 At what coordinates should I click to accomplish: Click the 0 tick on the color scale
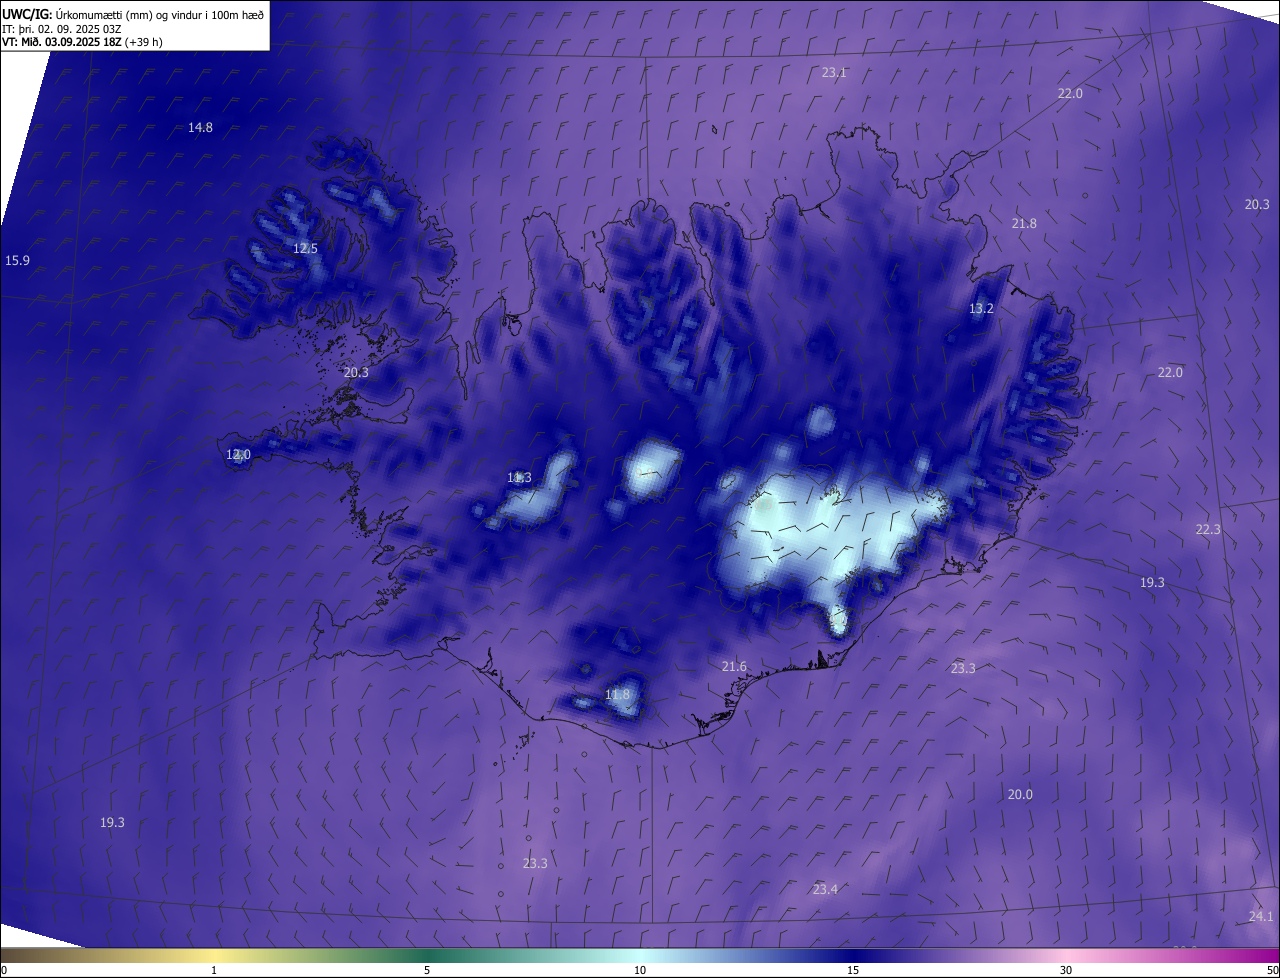click(4, 970)
